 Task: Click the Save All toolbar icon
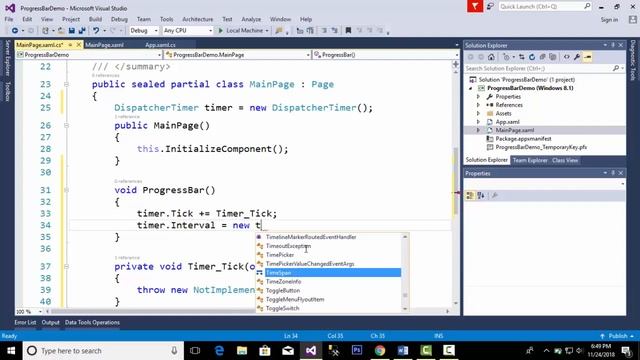pos(82,31)
